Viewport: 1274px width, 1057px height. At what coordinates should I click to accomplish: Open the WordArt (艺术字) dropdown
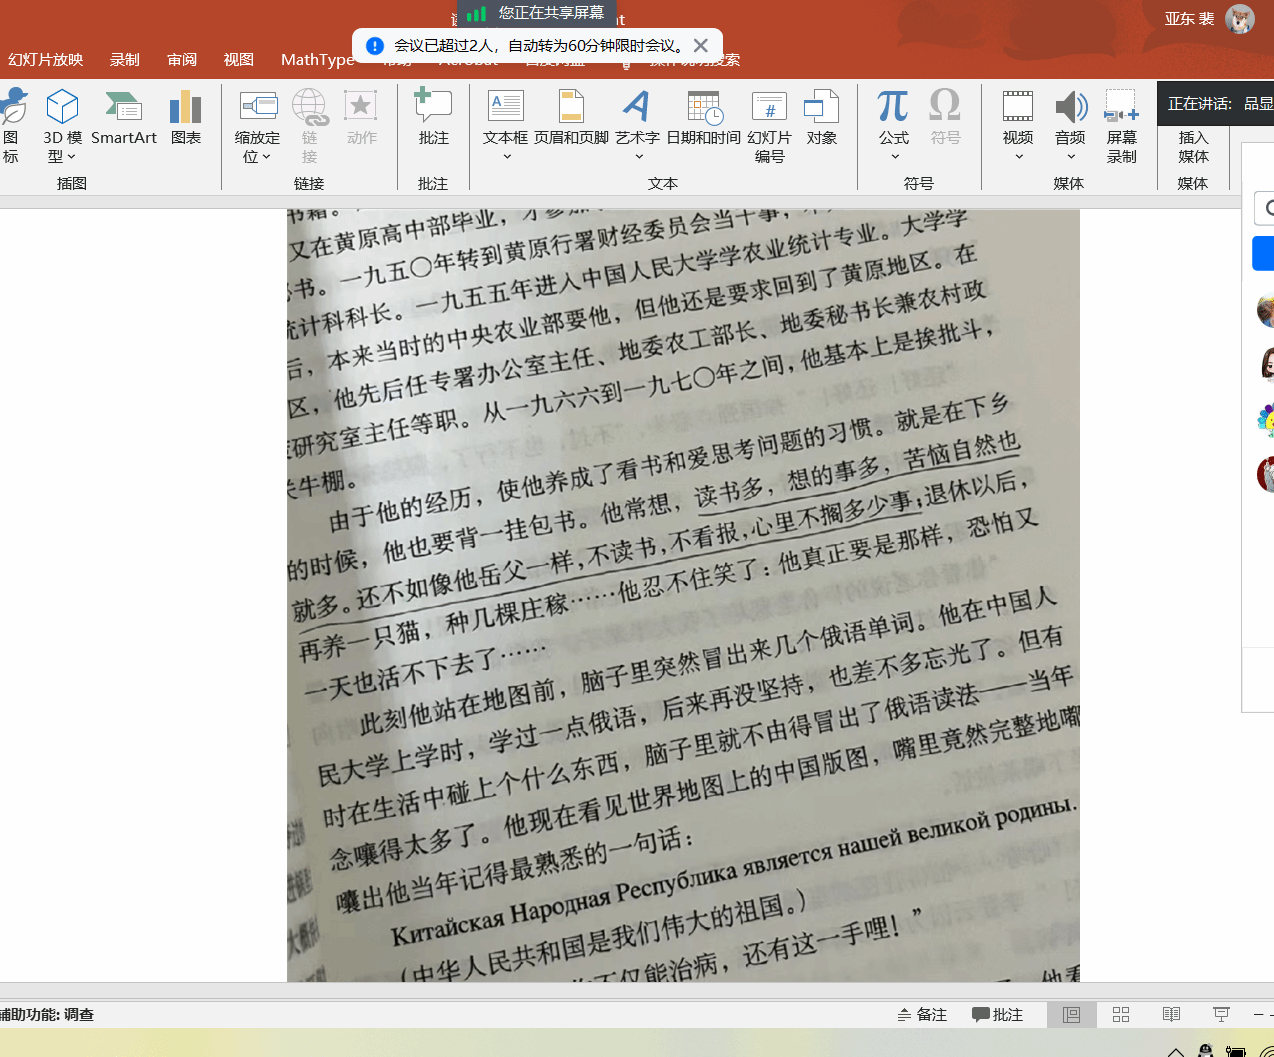pos(638,156)
